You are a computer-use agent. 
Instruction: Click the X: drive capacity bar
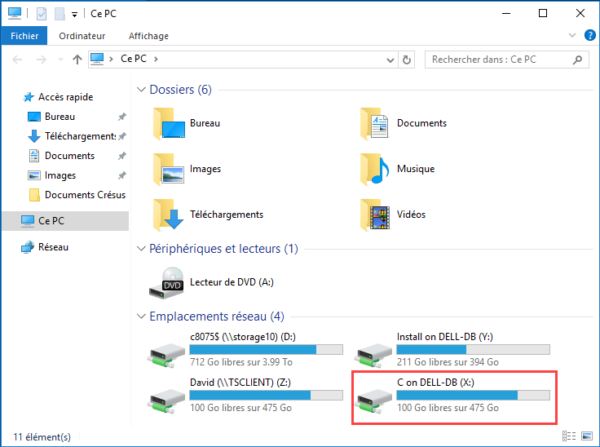click(x=473, y=395)
